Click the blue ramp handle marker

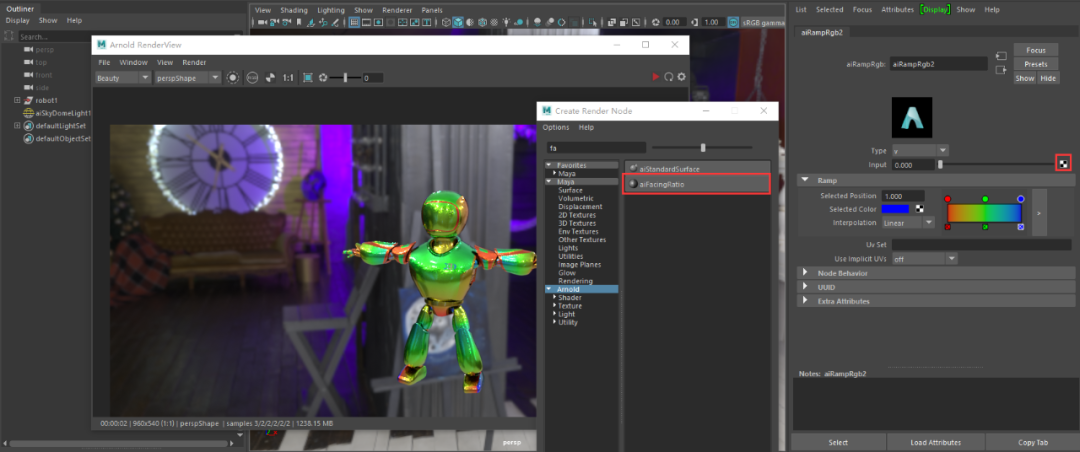pyautogui.click(x=1020, y=199)
